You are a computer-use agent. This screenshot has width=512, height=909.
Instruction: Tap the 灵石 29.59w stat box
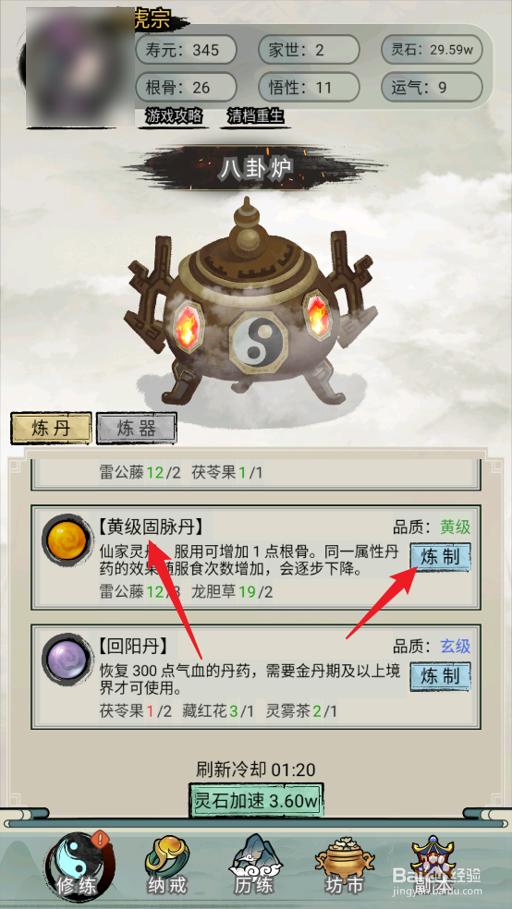(432, 49)
